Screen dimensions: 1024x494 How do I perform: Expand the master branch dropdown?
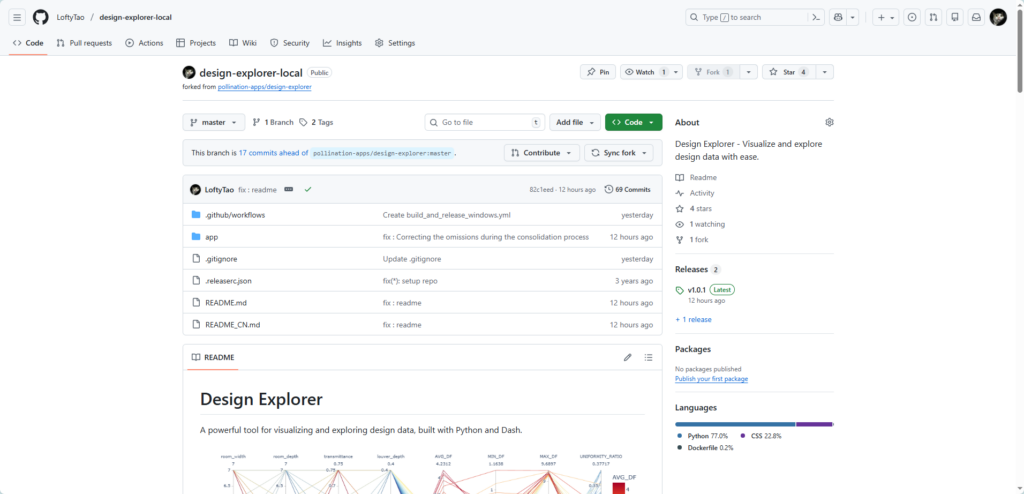(213, 122)
